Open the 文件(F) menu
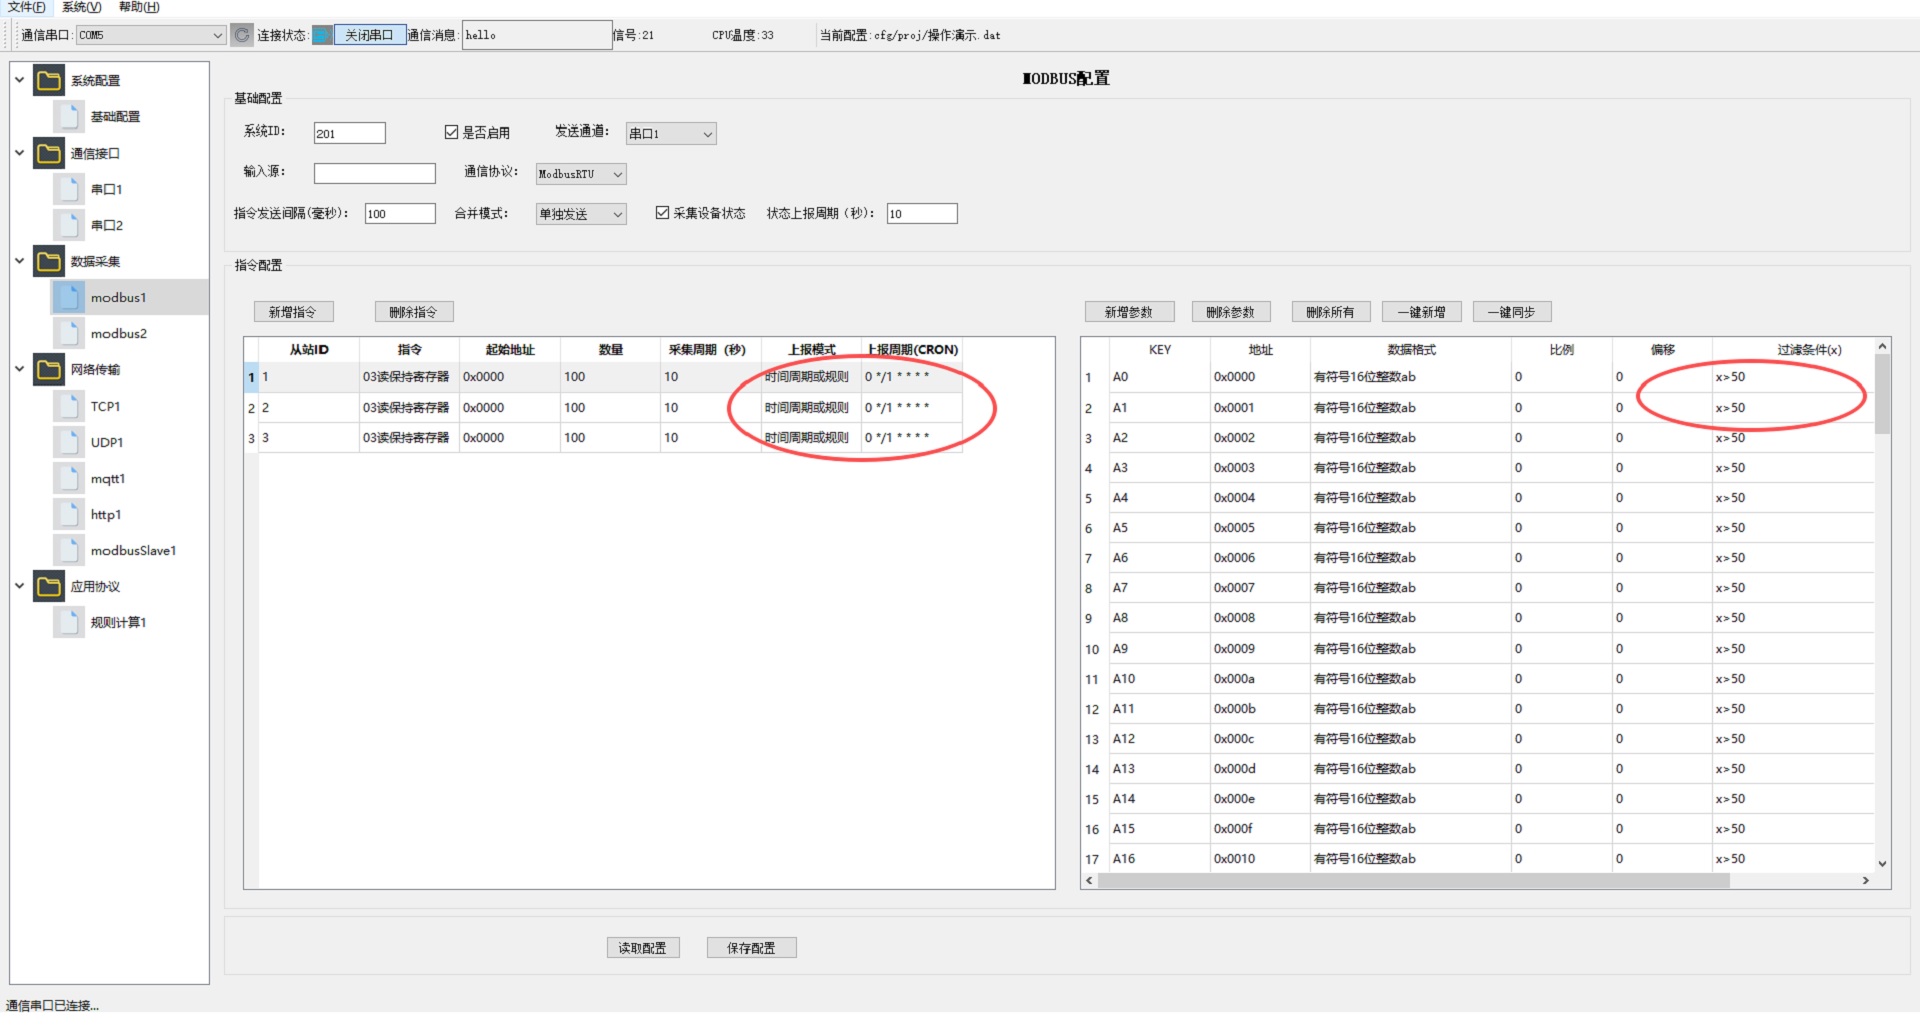 click(26, 7)
